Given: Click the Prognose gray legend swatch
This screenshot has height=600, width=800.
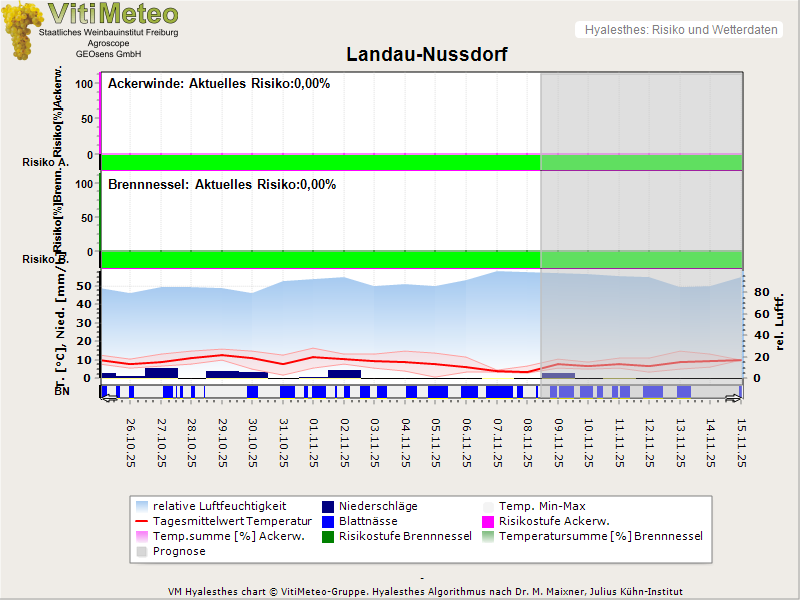Looking at the screenshot, I should (141, 551).
